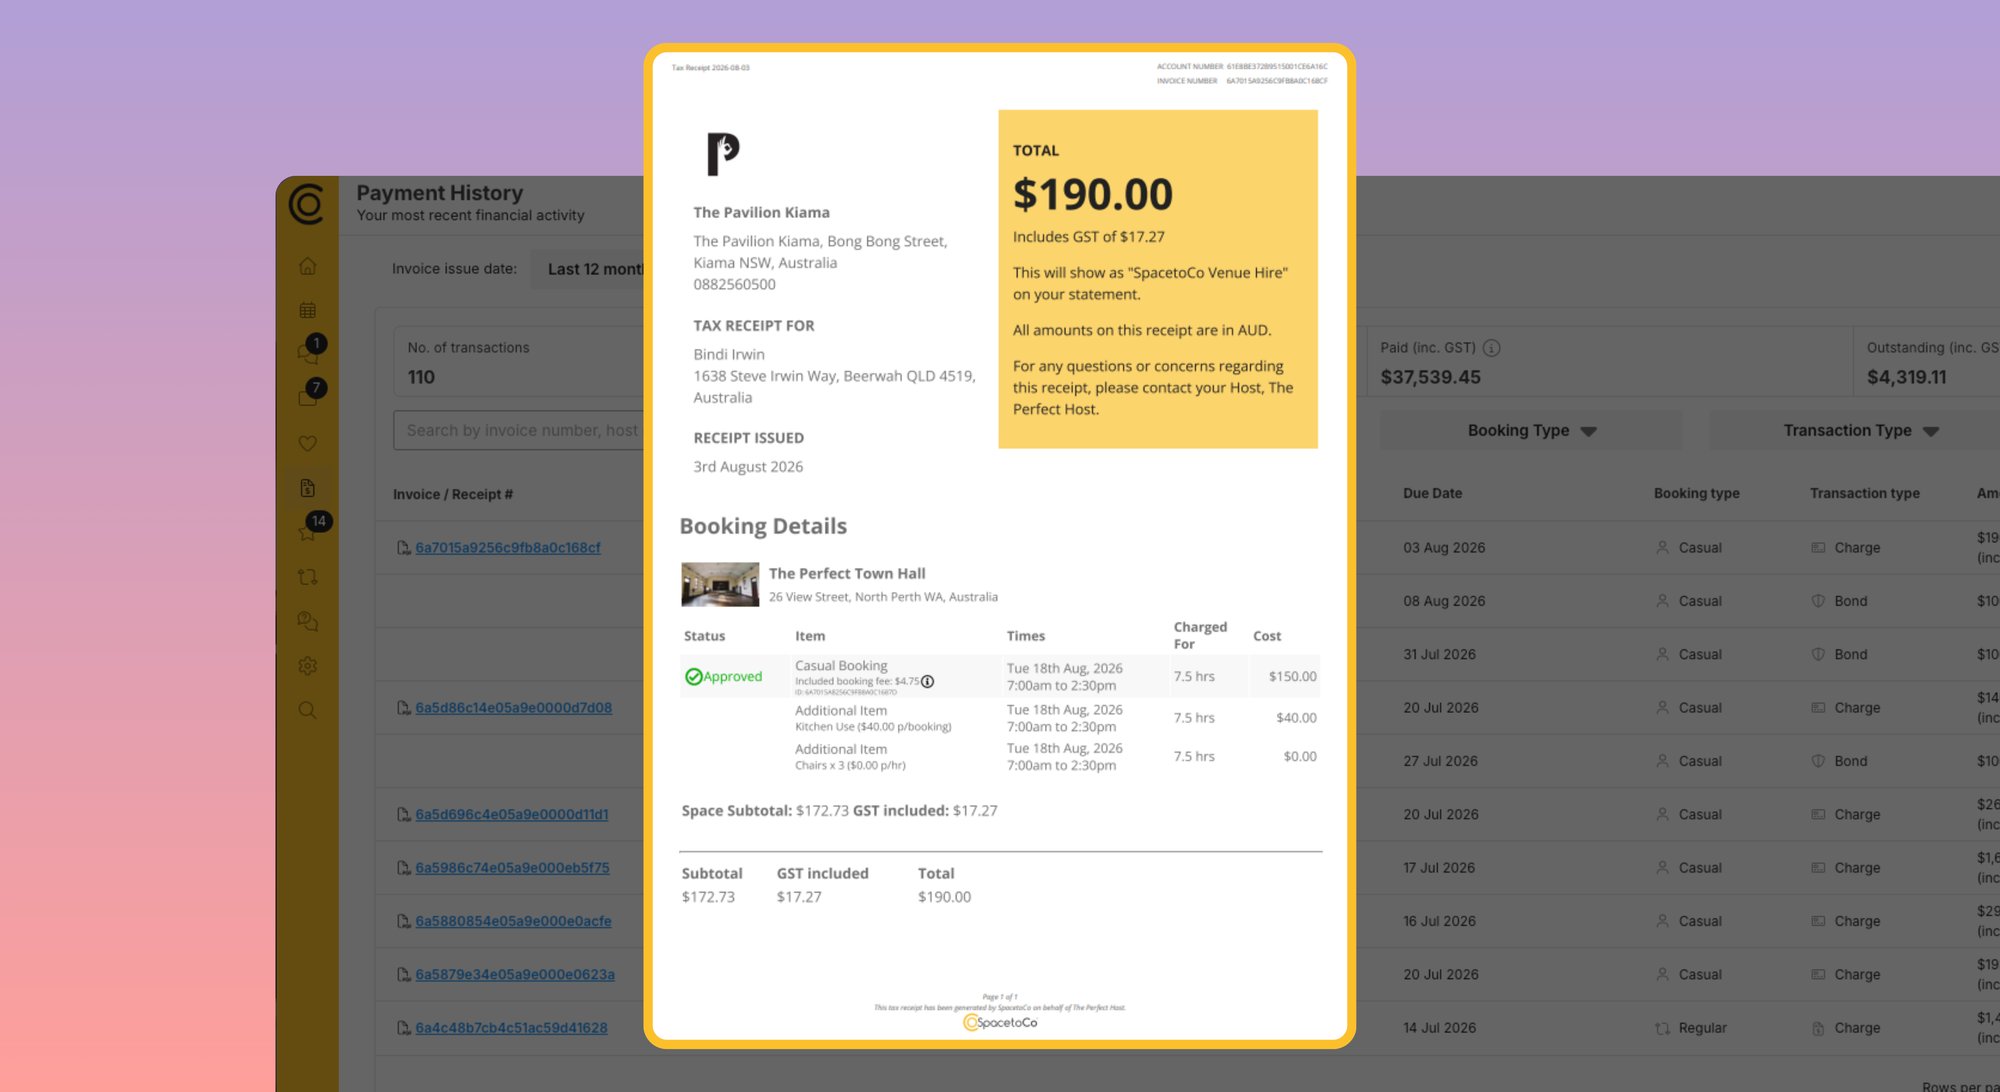This screenshot has height=1092, width=2000.
Task: Click the Payment History page title
Action: 440,193
